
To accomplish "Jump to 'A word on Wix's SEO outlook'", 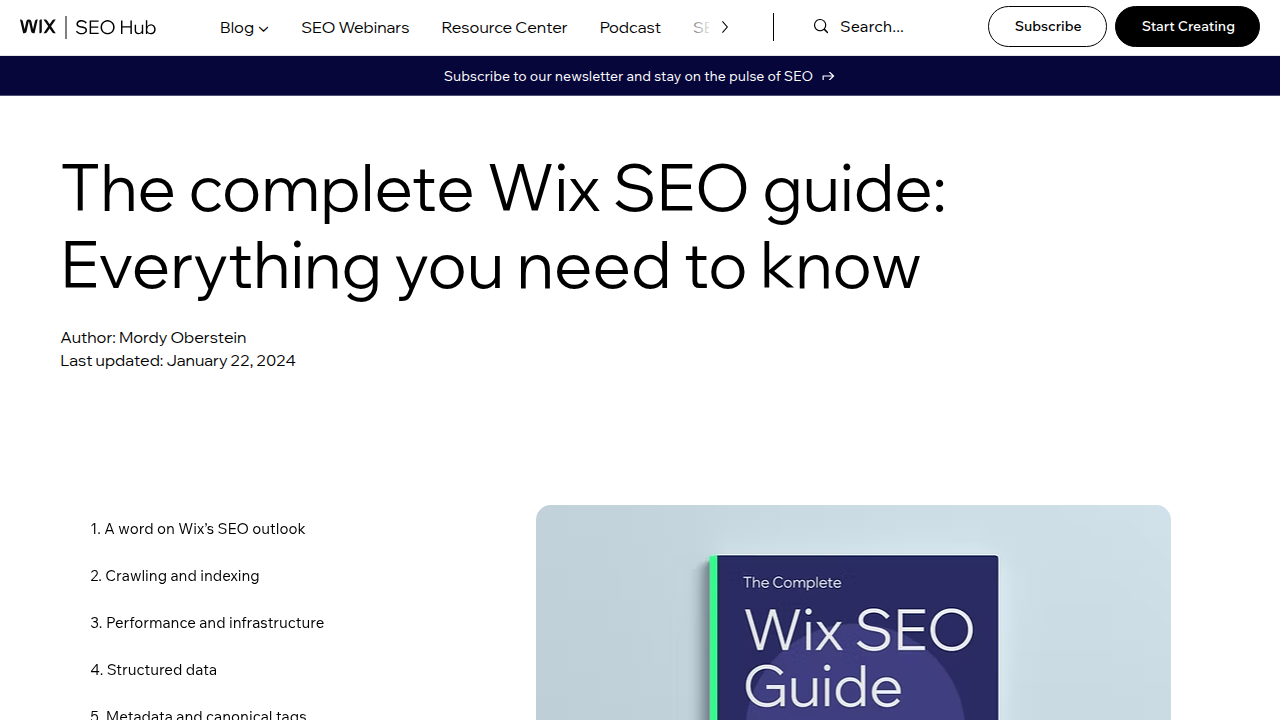I will tap(198, 529).
